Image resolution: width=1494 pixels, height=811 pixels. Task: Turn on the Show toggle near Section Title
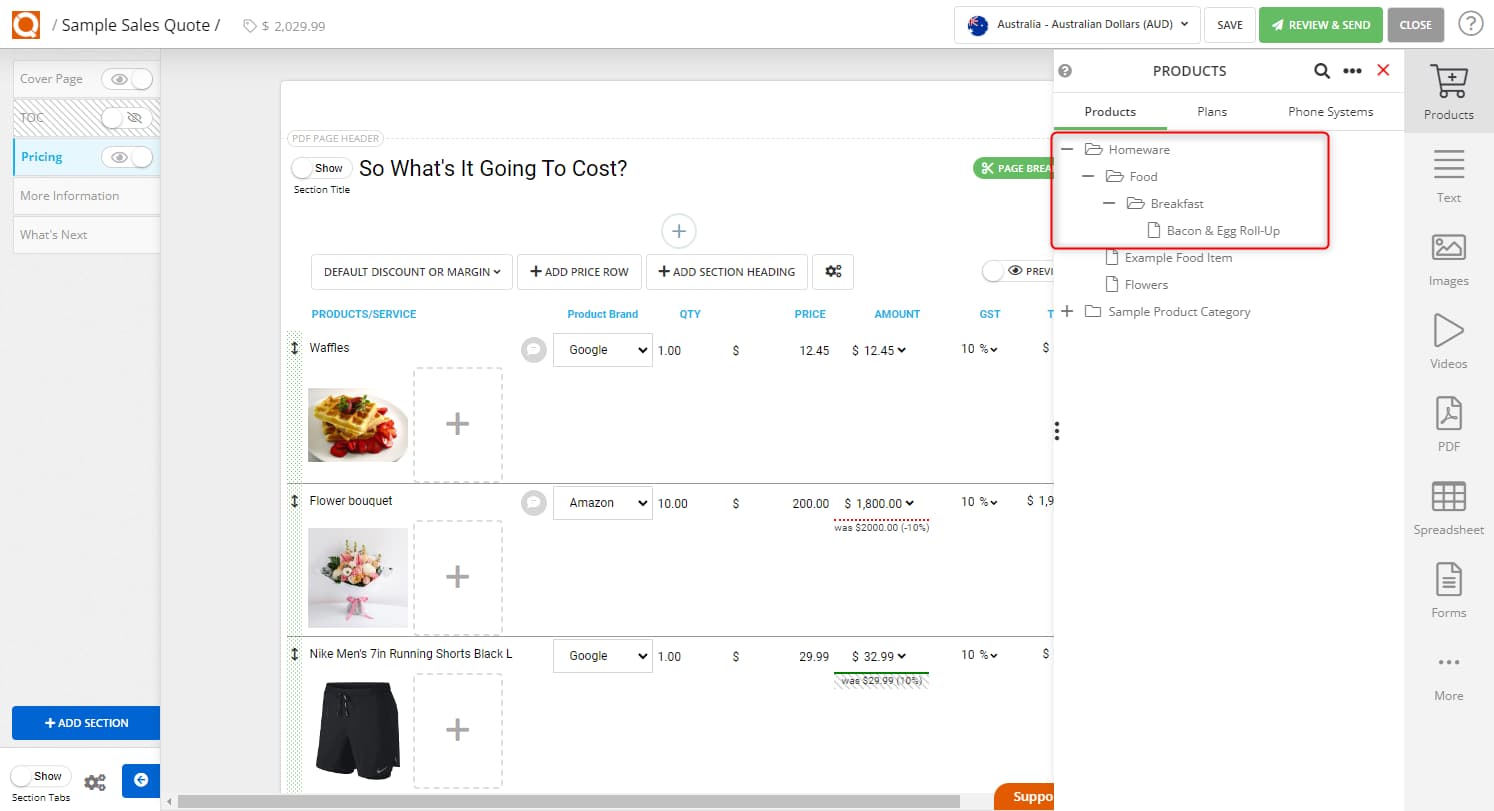pos(320,167)
